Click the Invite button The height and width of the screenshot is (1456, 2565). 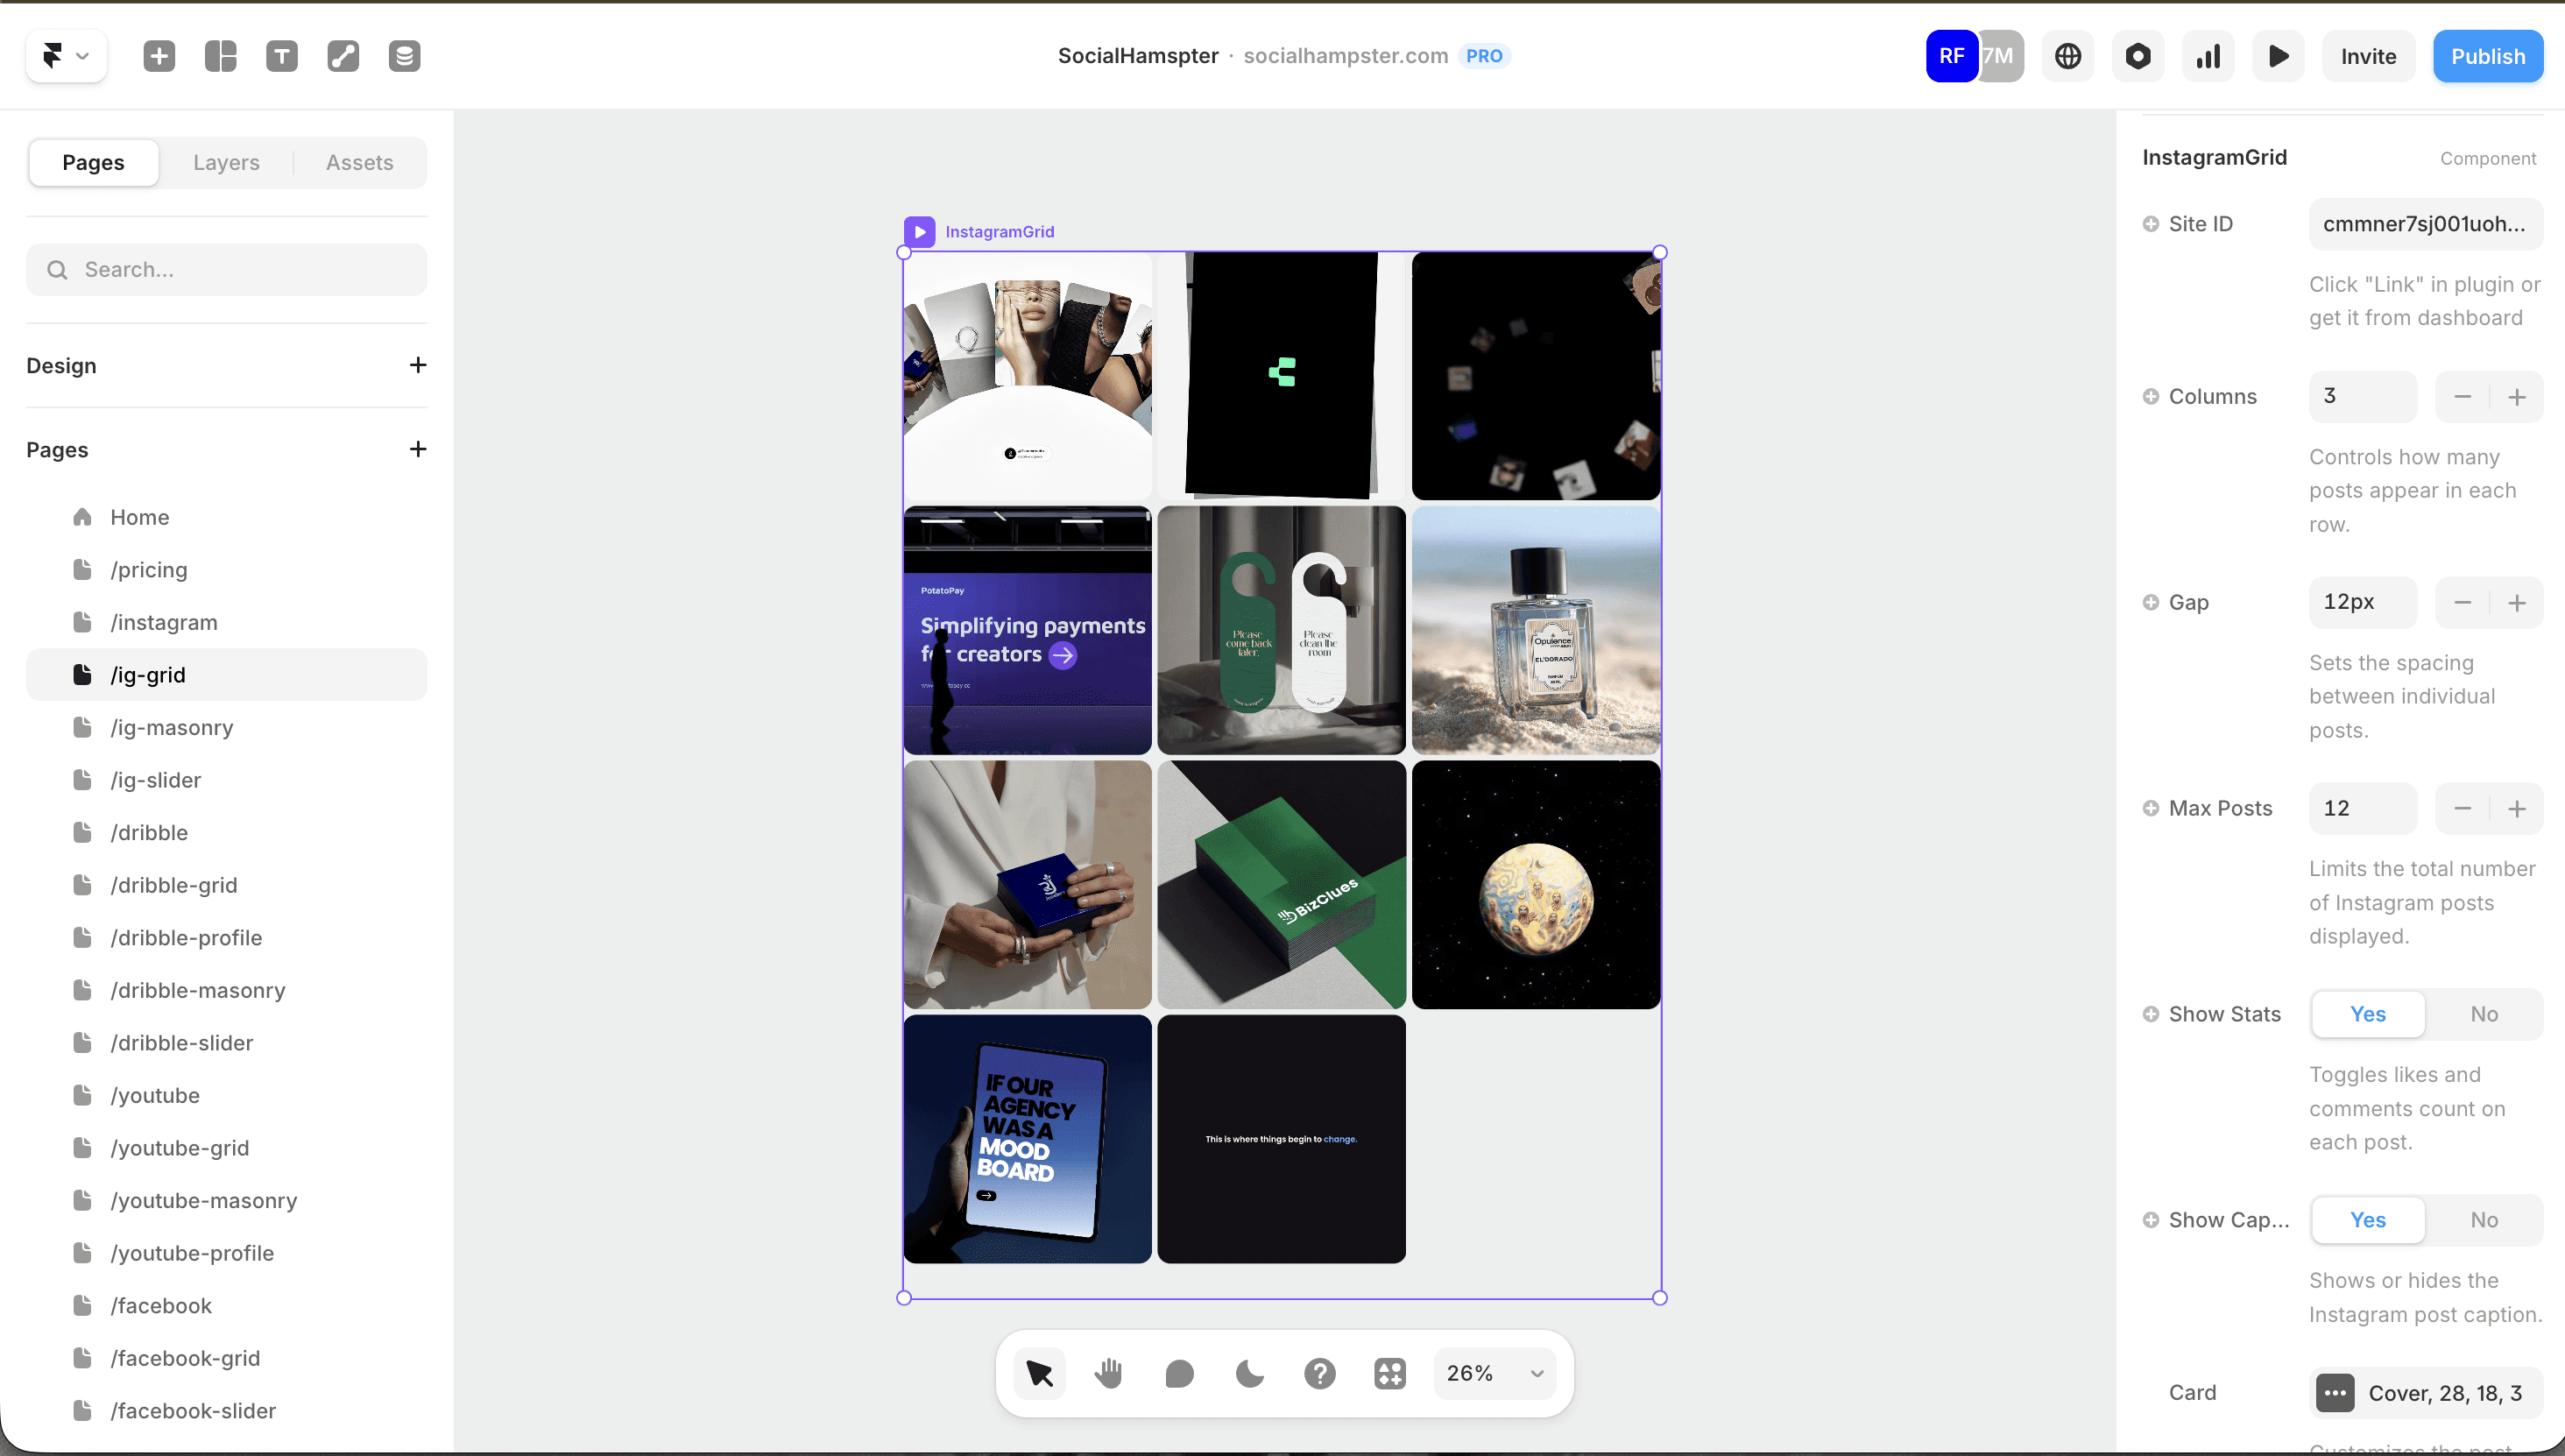[x=2367, y=56]
